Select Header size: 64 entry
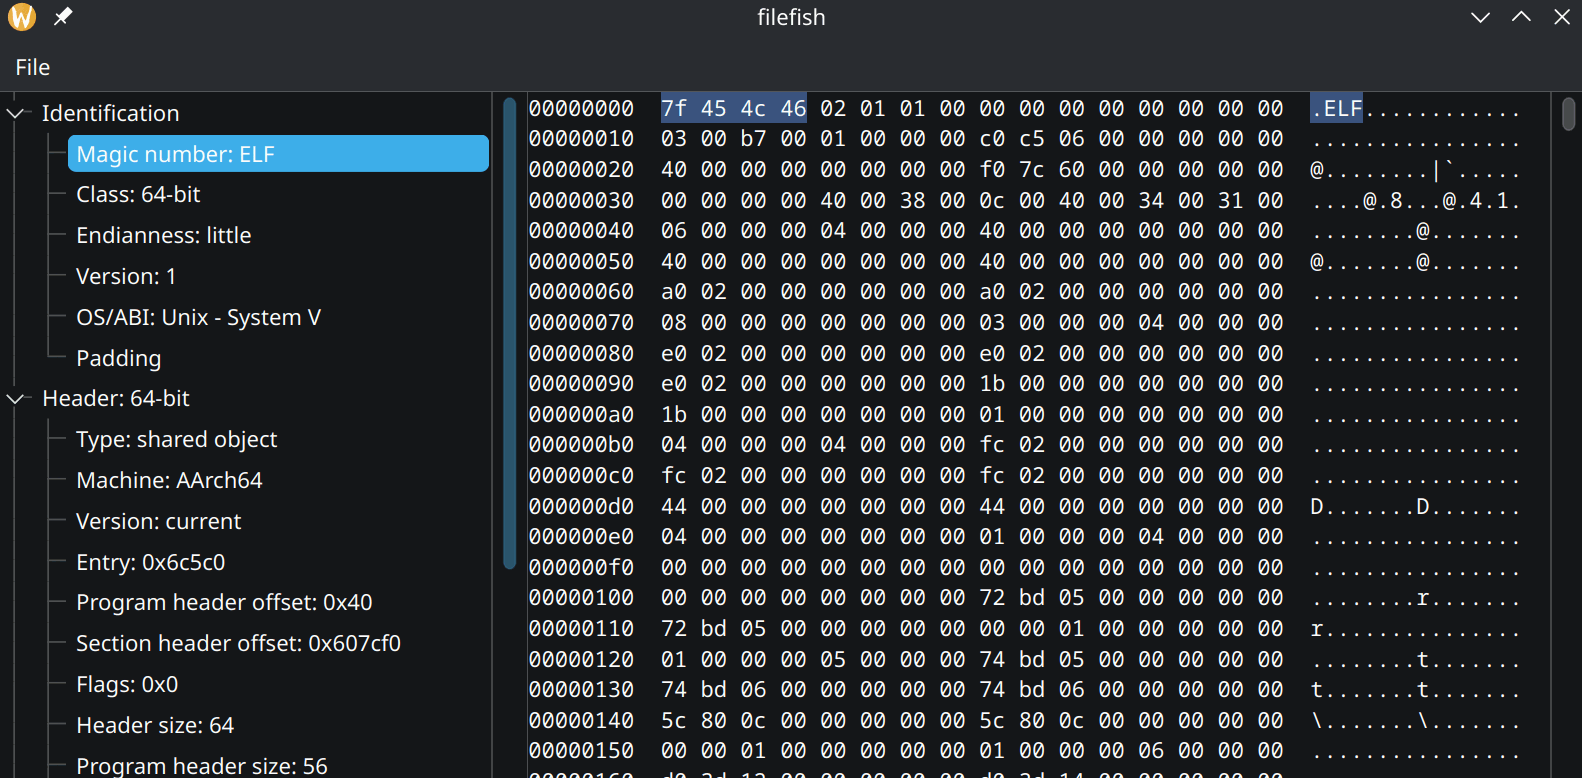The width and height of the screenshot is (1582, 778). pos(155,725)
